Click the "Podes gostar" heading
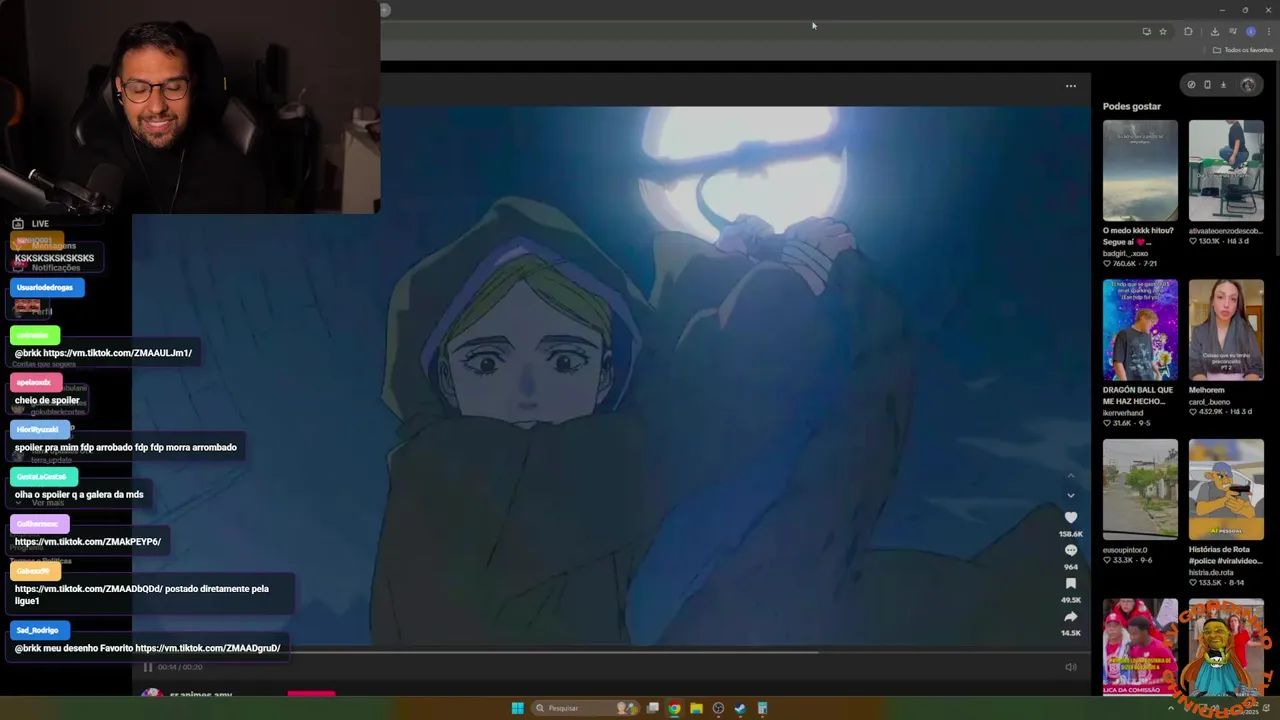Image resolution: width=1280 pixels, height=720 pixels. point(1132,106)
